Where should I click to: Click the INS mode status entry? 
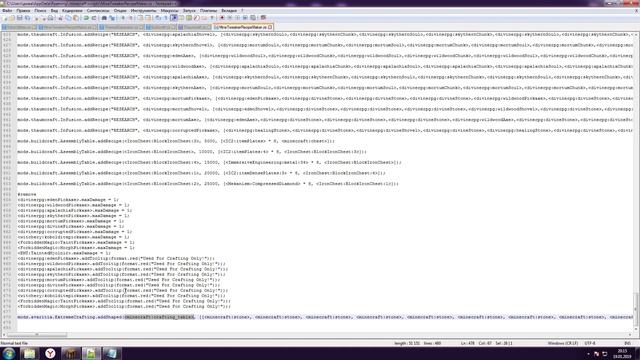coord(627,343)
